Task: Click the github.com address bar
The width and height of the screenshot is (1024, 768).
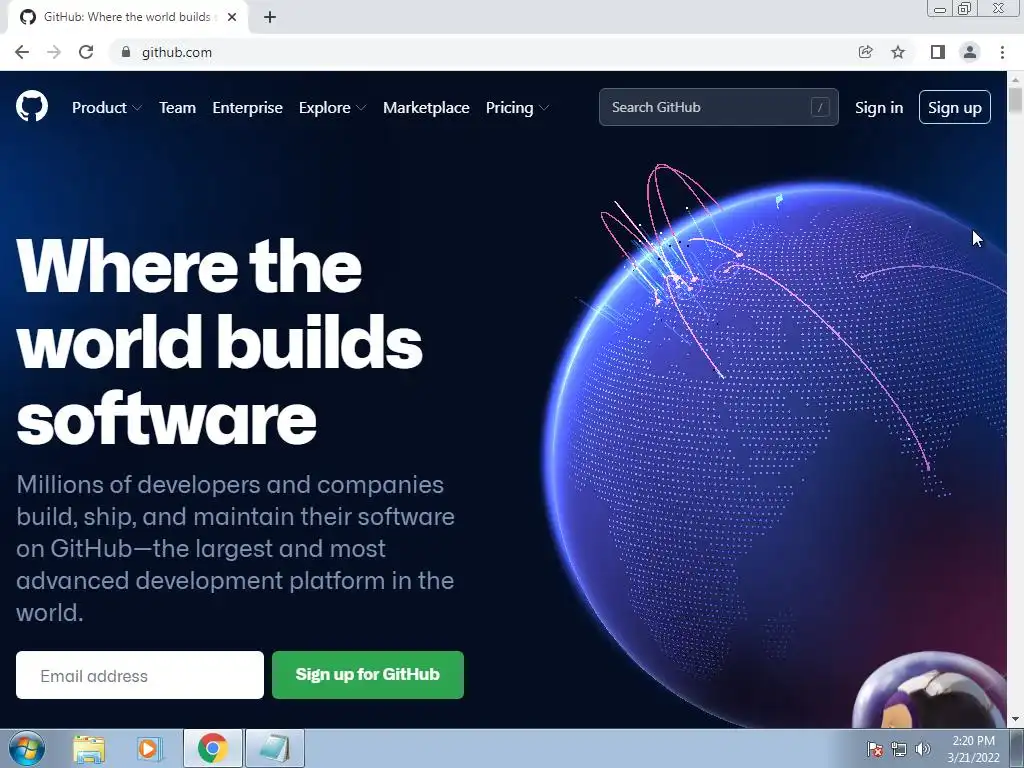Action: click(483, 52)
